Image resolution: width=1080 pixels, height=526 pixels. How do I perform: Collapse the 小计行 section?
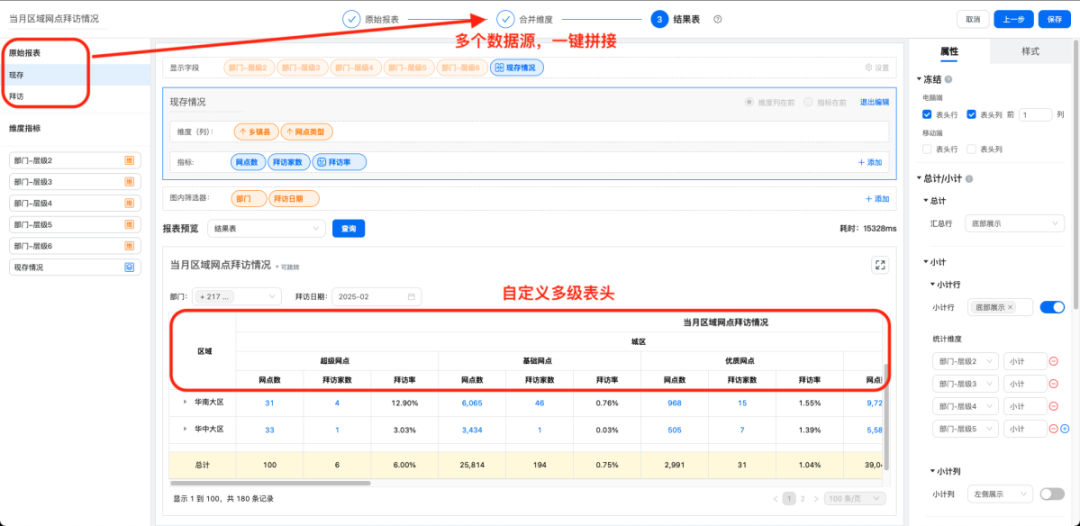tap(933, 284)
